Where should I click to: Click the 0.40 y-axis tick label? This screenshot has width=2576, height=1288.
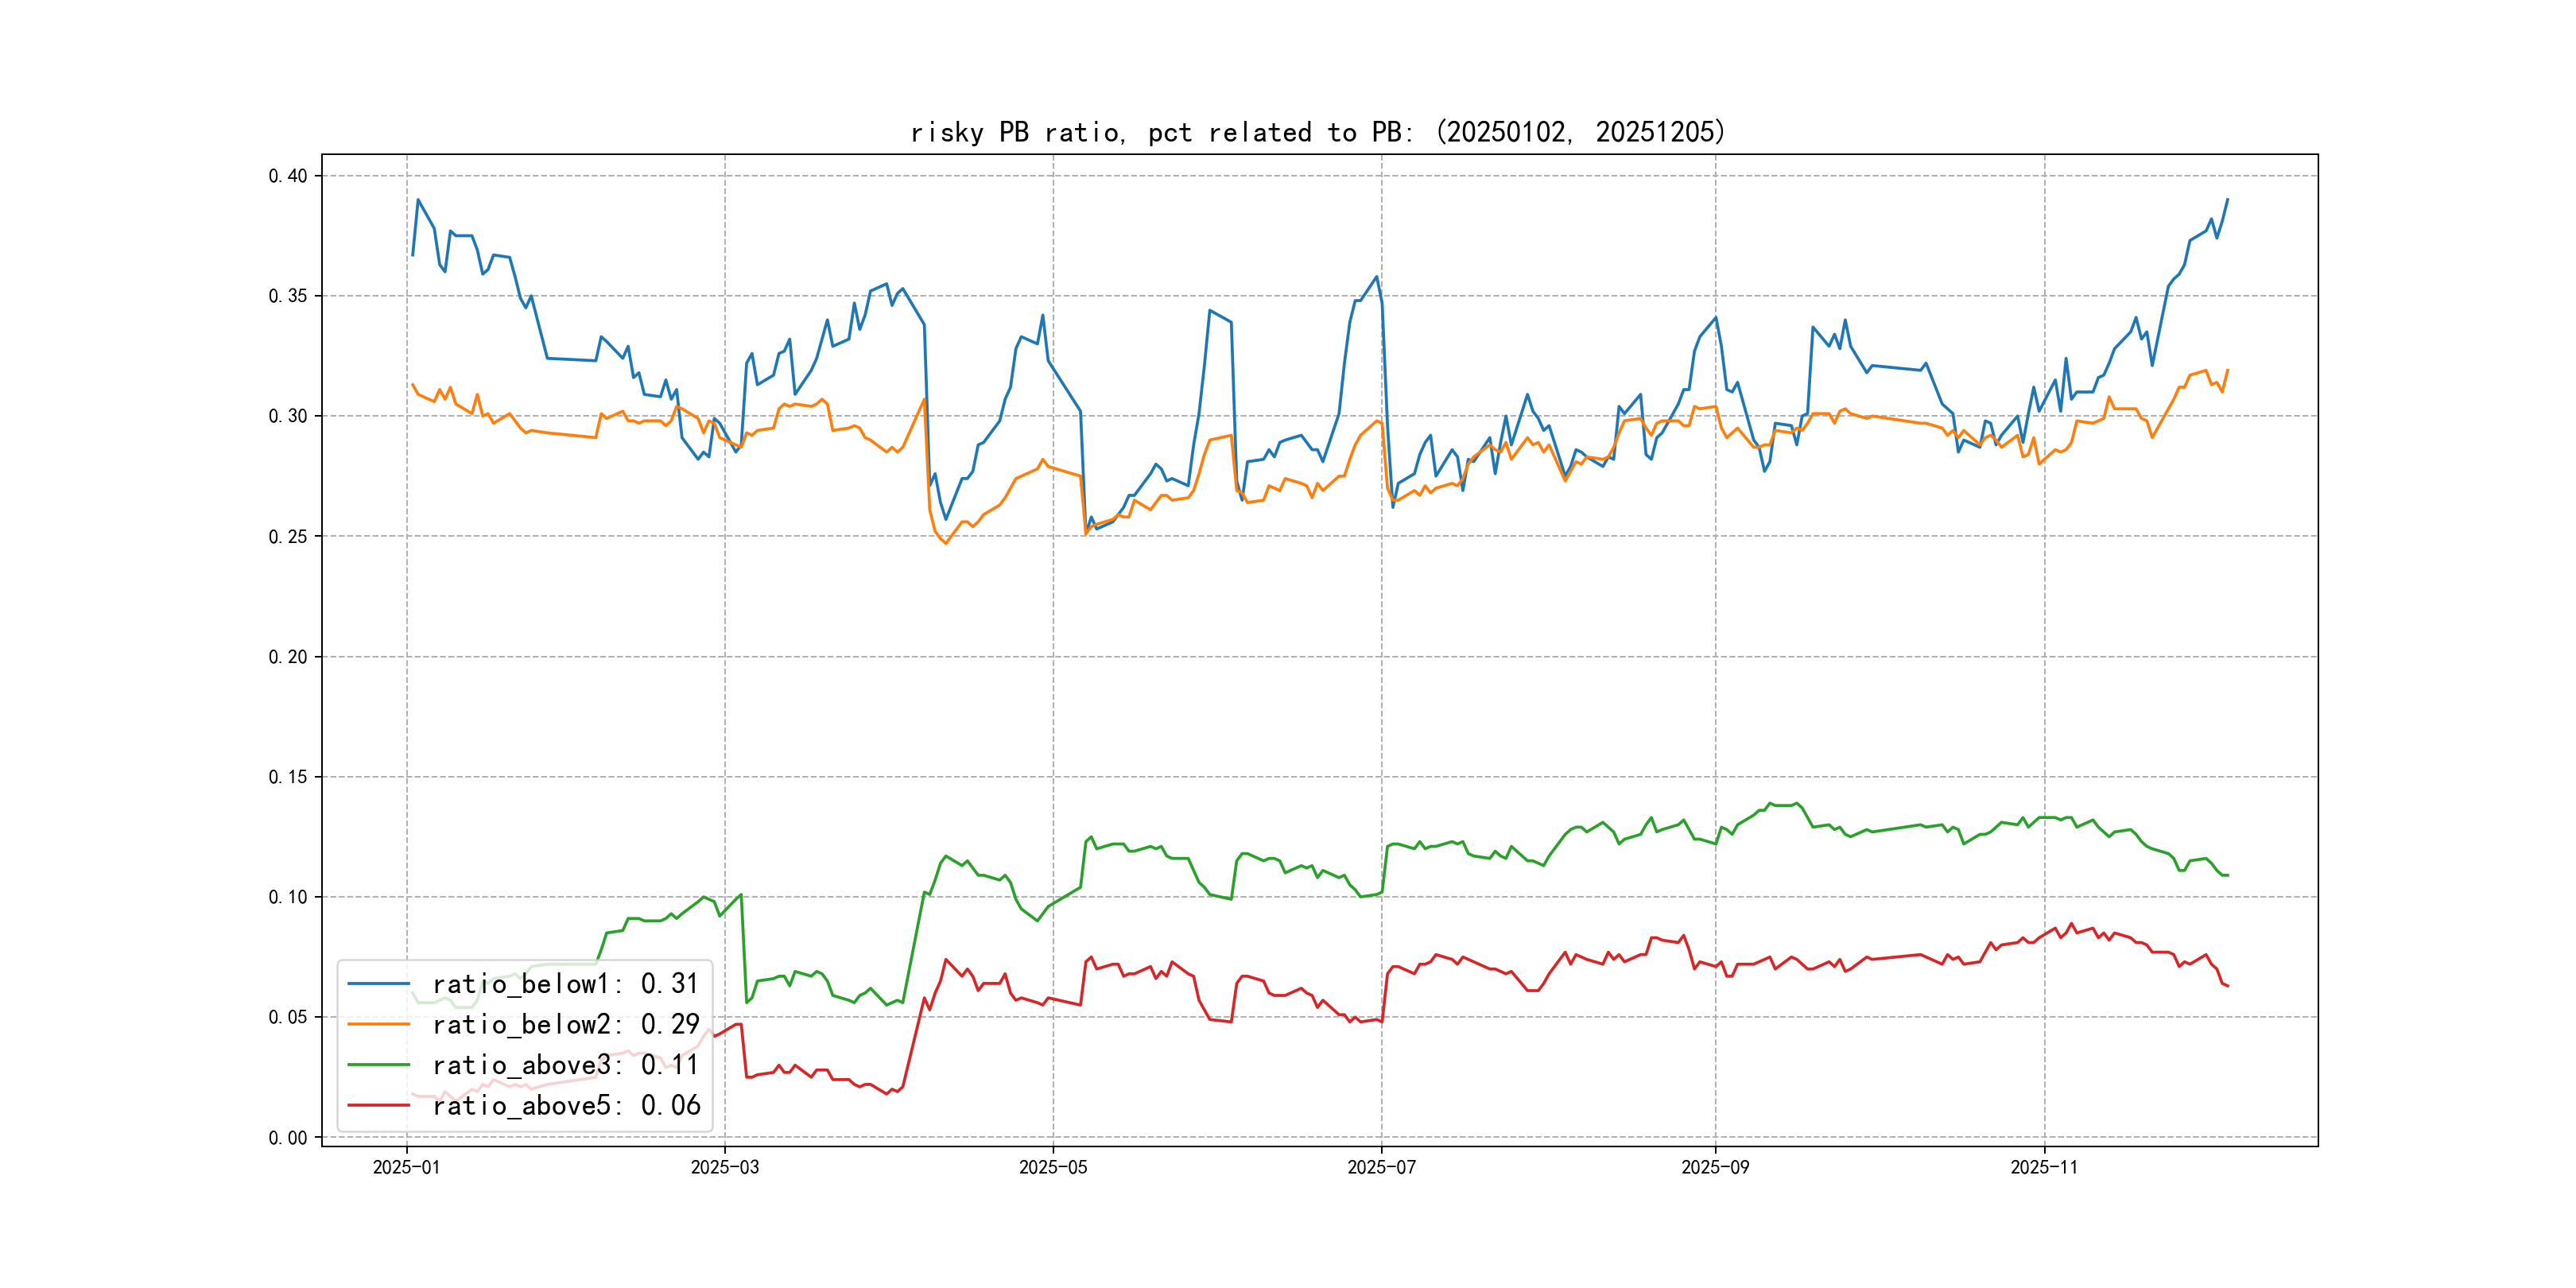coord(288,176)
